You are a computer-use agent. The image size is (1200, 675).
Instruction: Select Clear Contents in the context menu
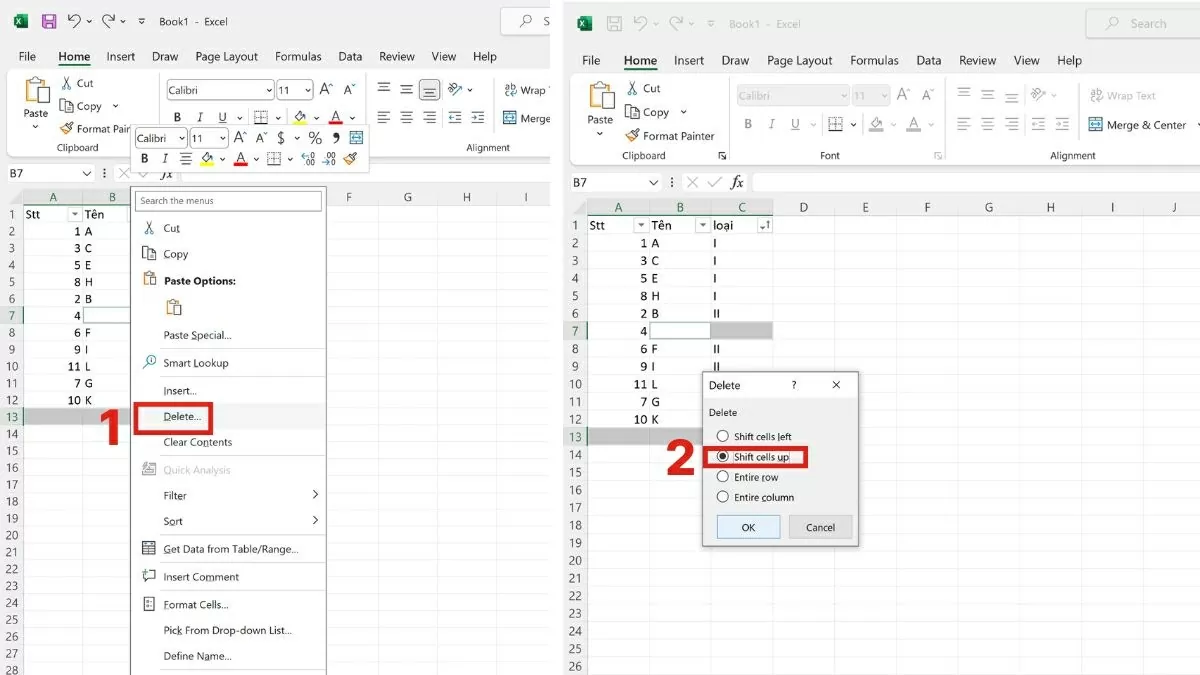(197, 442)
